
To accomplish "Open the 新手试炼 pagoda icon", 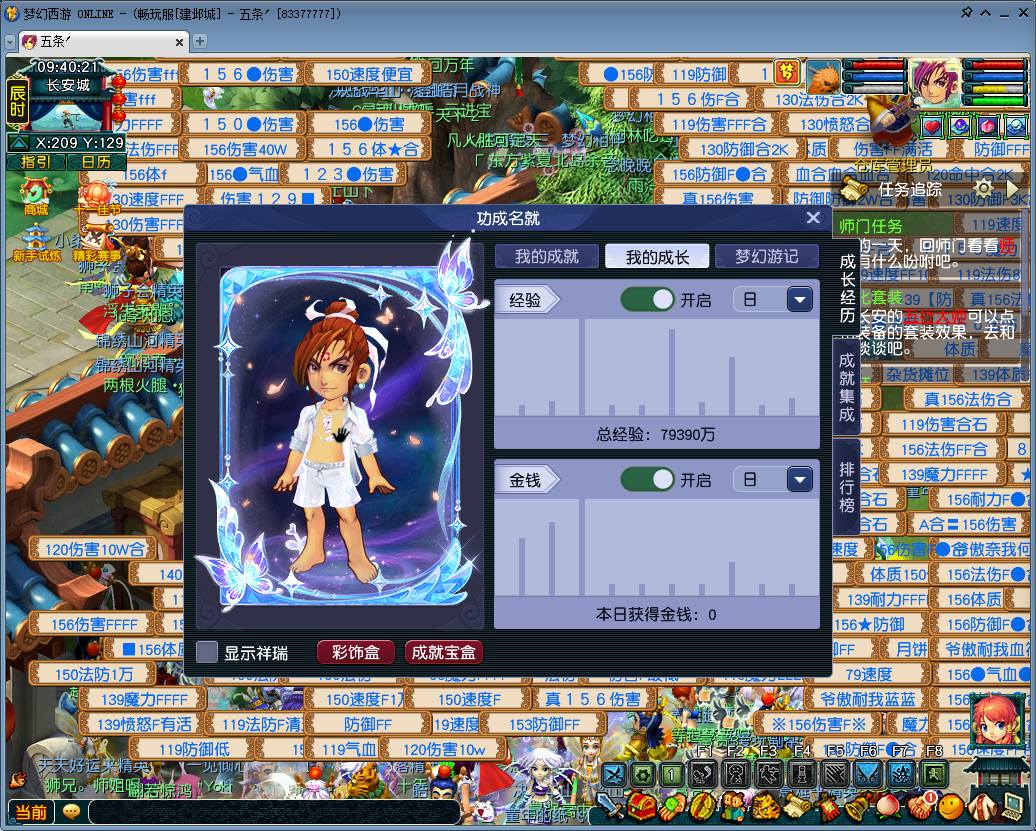I will pos(36,242).
